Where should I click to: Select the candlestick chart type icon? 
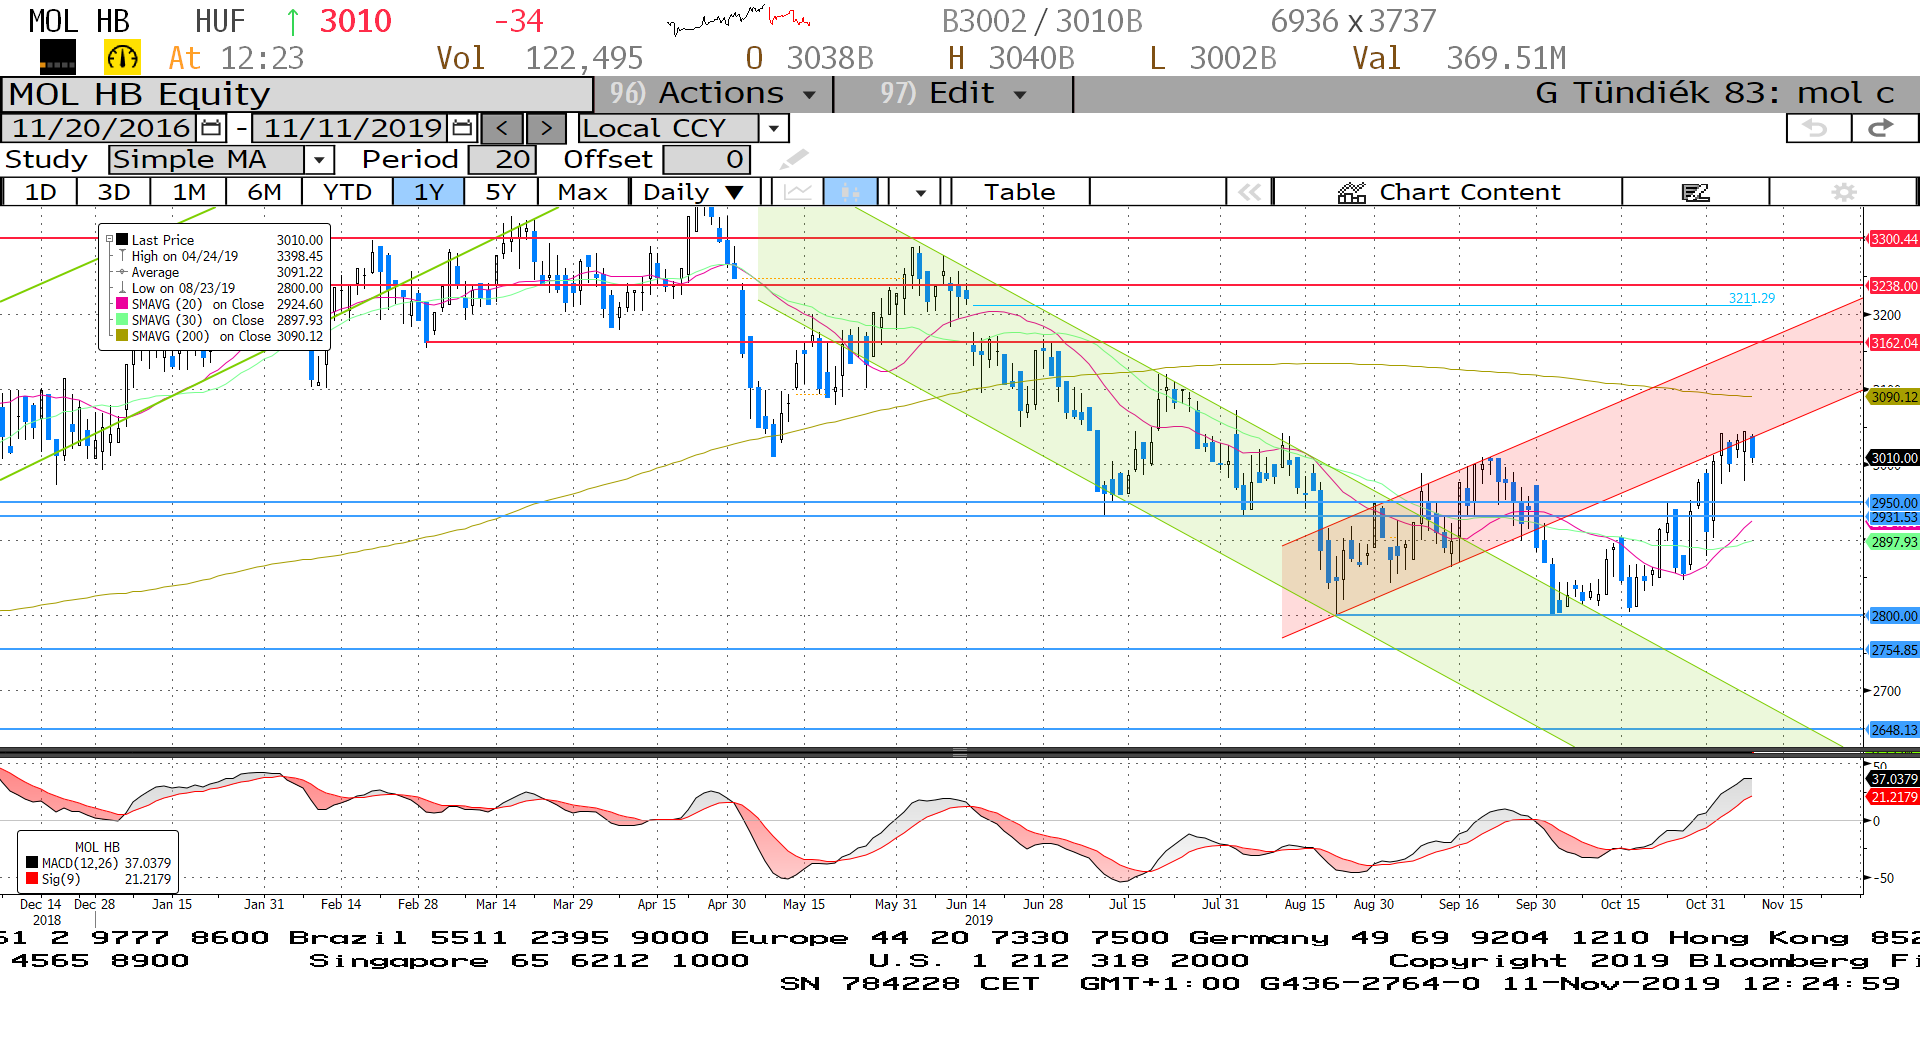851,192
